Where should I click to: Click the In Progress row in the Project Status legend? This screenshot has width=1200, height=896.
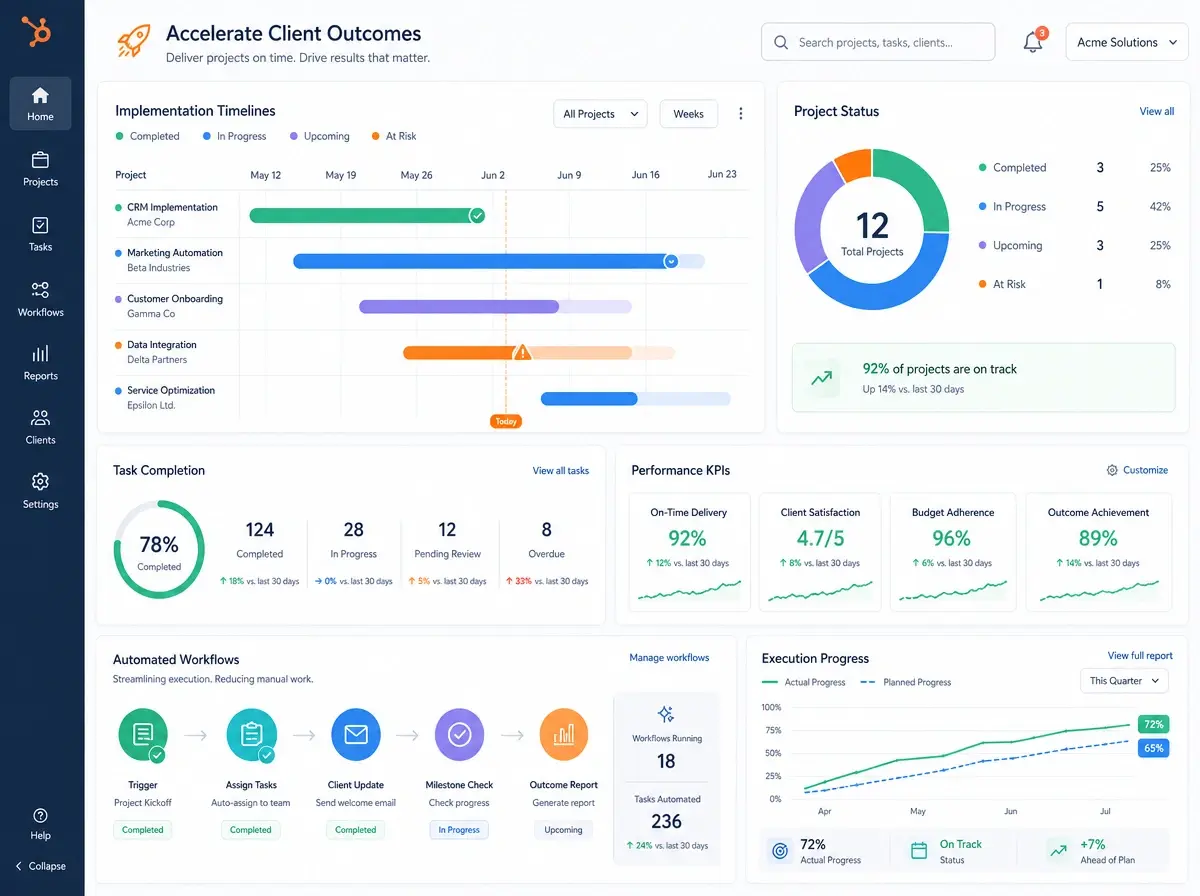[1075, 207]
